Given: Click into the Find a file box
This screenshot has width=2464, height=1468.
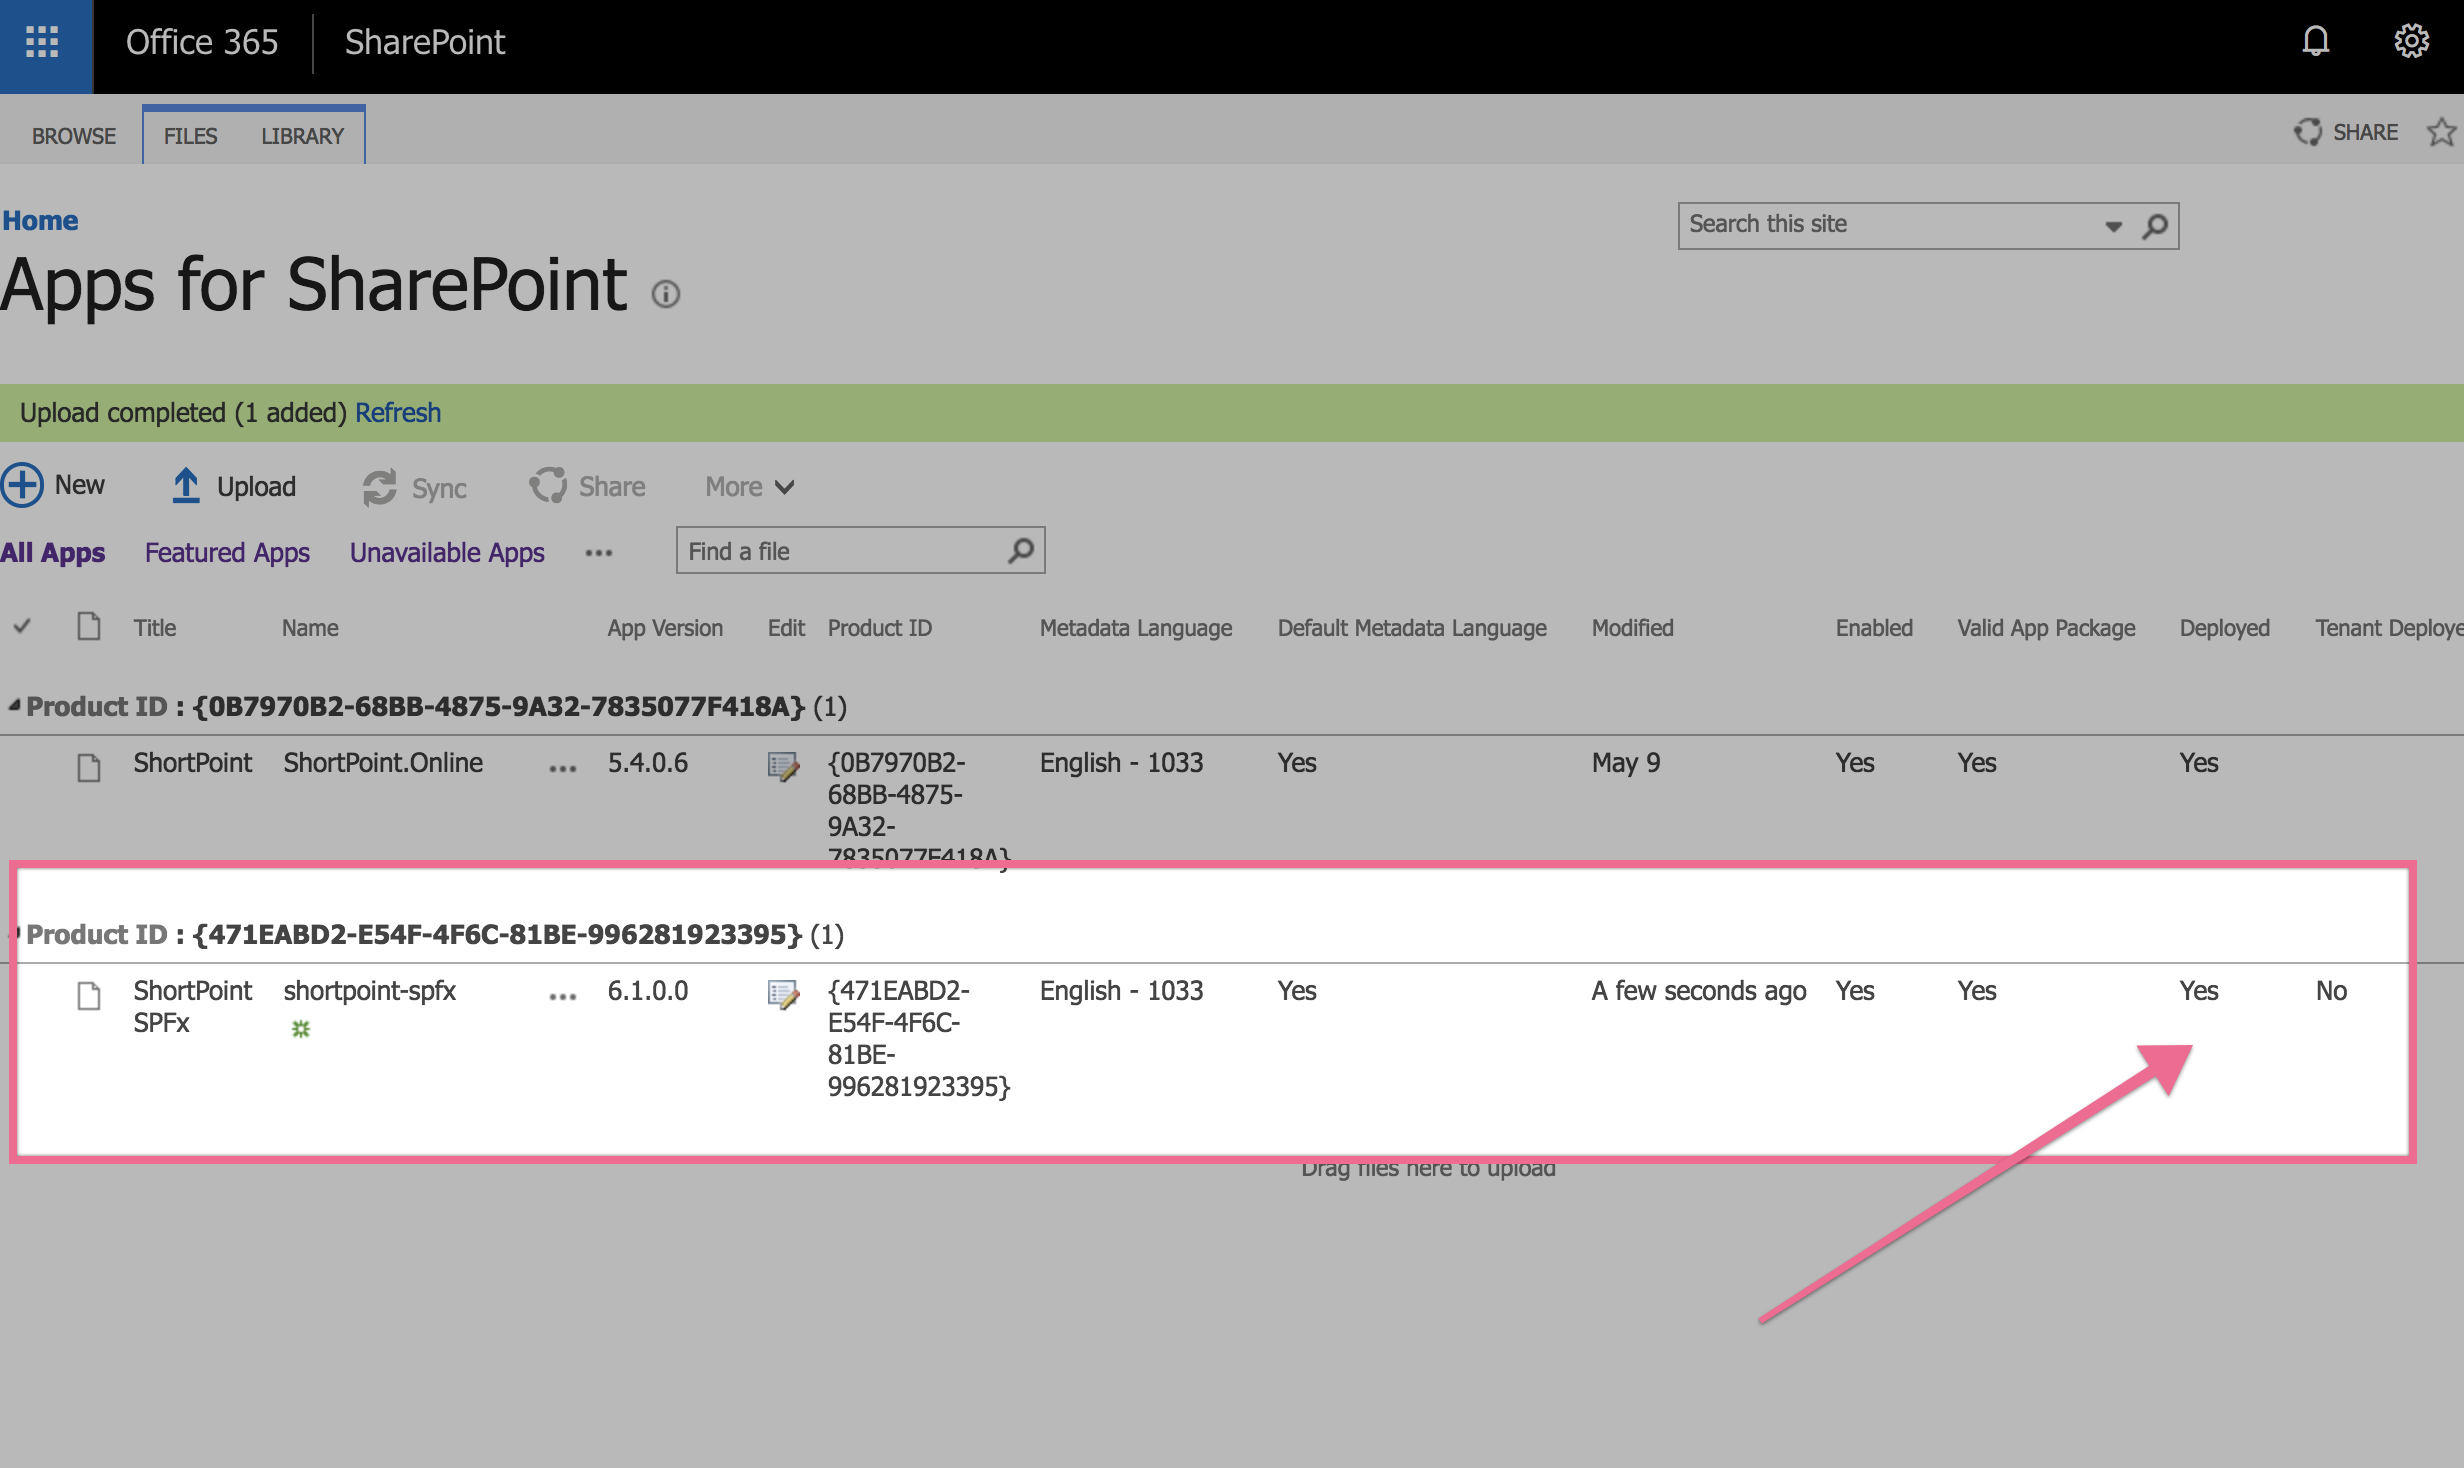Looking at the screenshot, I should coord(840,552).
